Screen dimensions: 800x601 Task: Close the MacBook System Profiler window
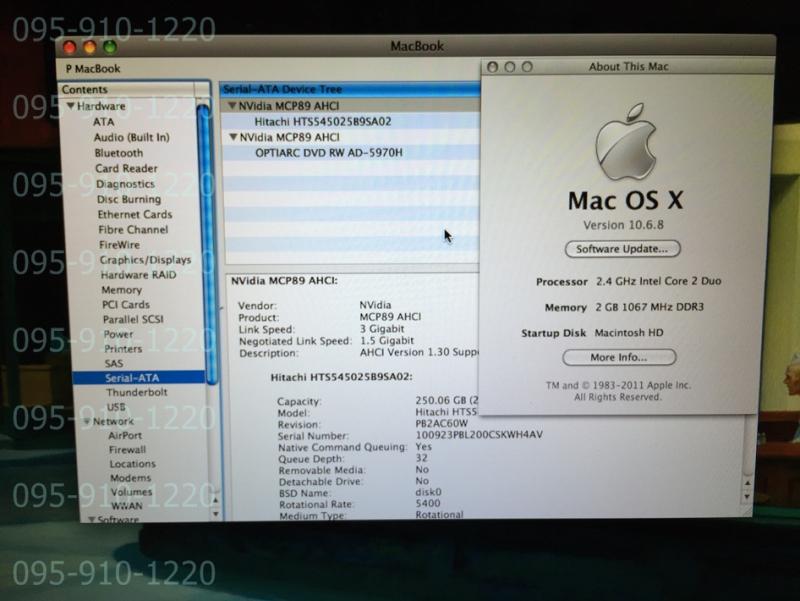pos(70,48)
